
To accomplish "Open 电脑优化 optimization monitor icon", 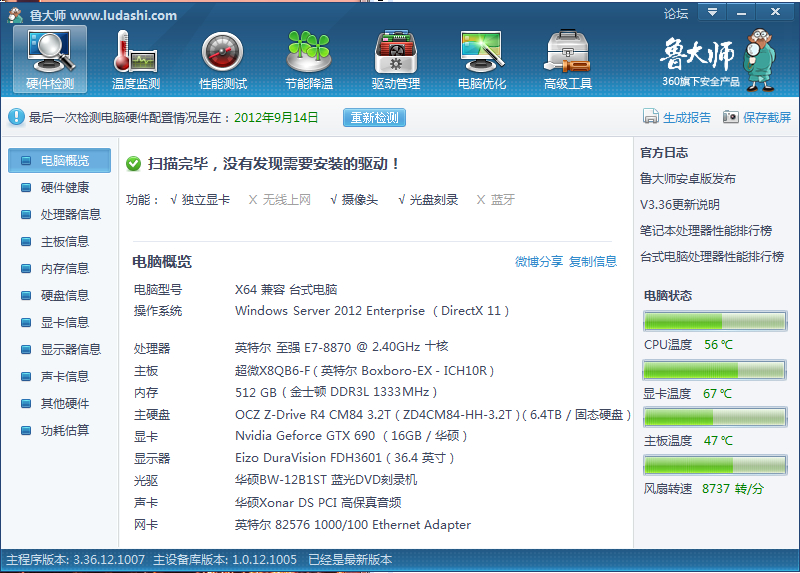I will click(482, 59).
